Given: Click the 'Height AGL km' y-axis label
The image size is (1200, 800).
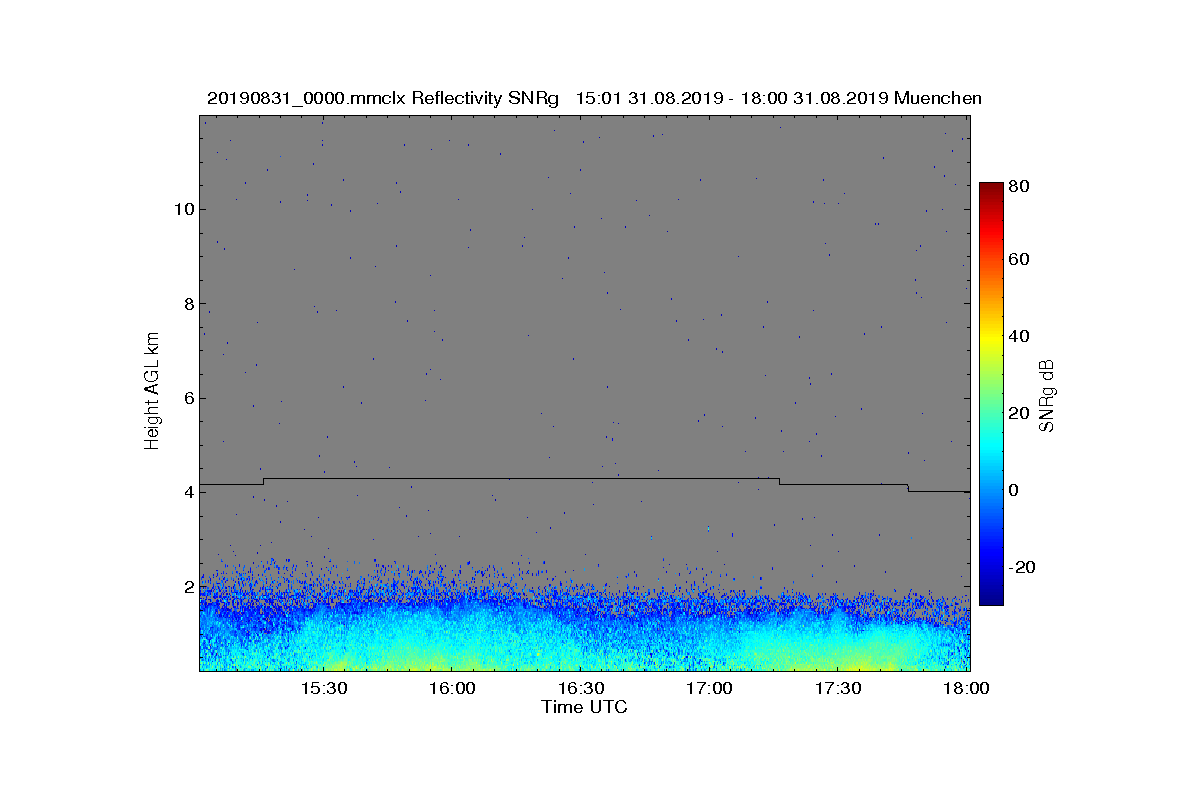Looking at the screenshot, I should pyautogui.click(x=152, y=393).
